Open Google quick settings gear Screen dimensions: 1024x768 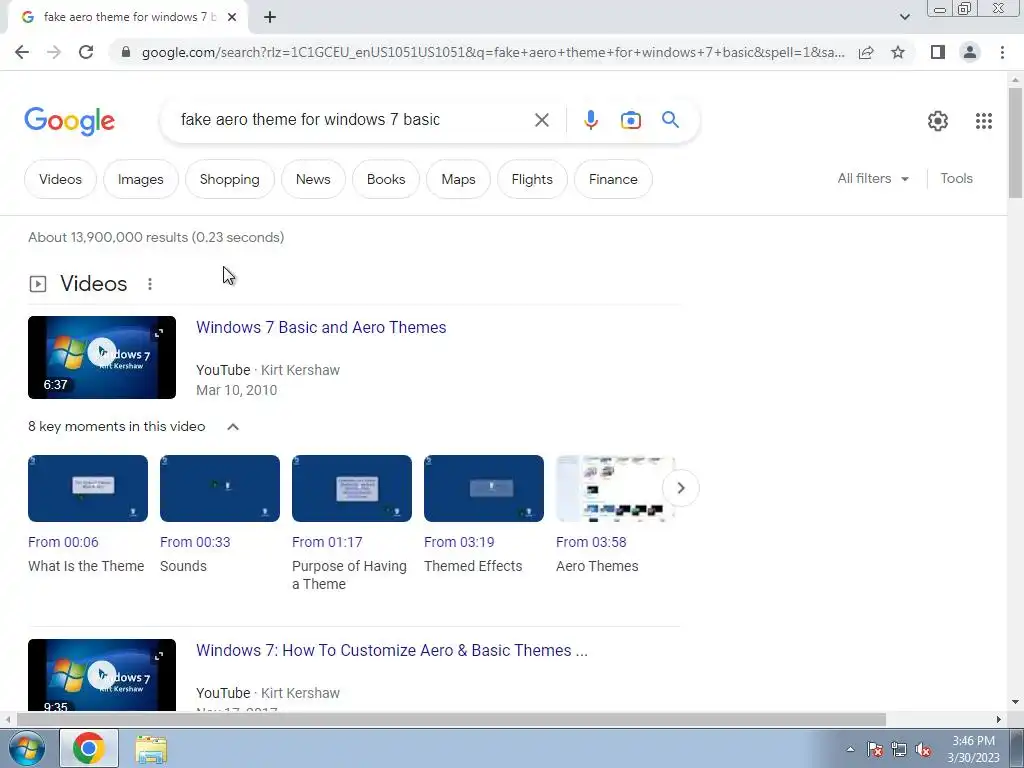(x=938, y=121)
